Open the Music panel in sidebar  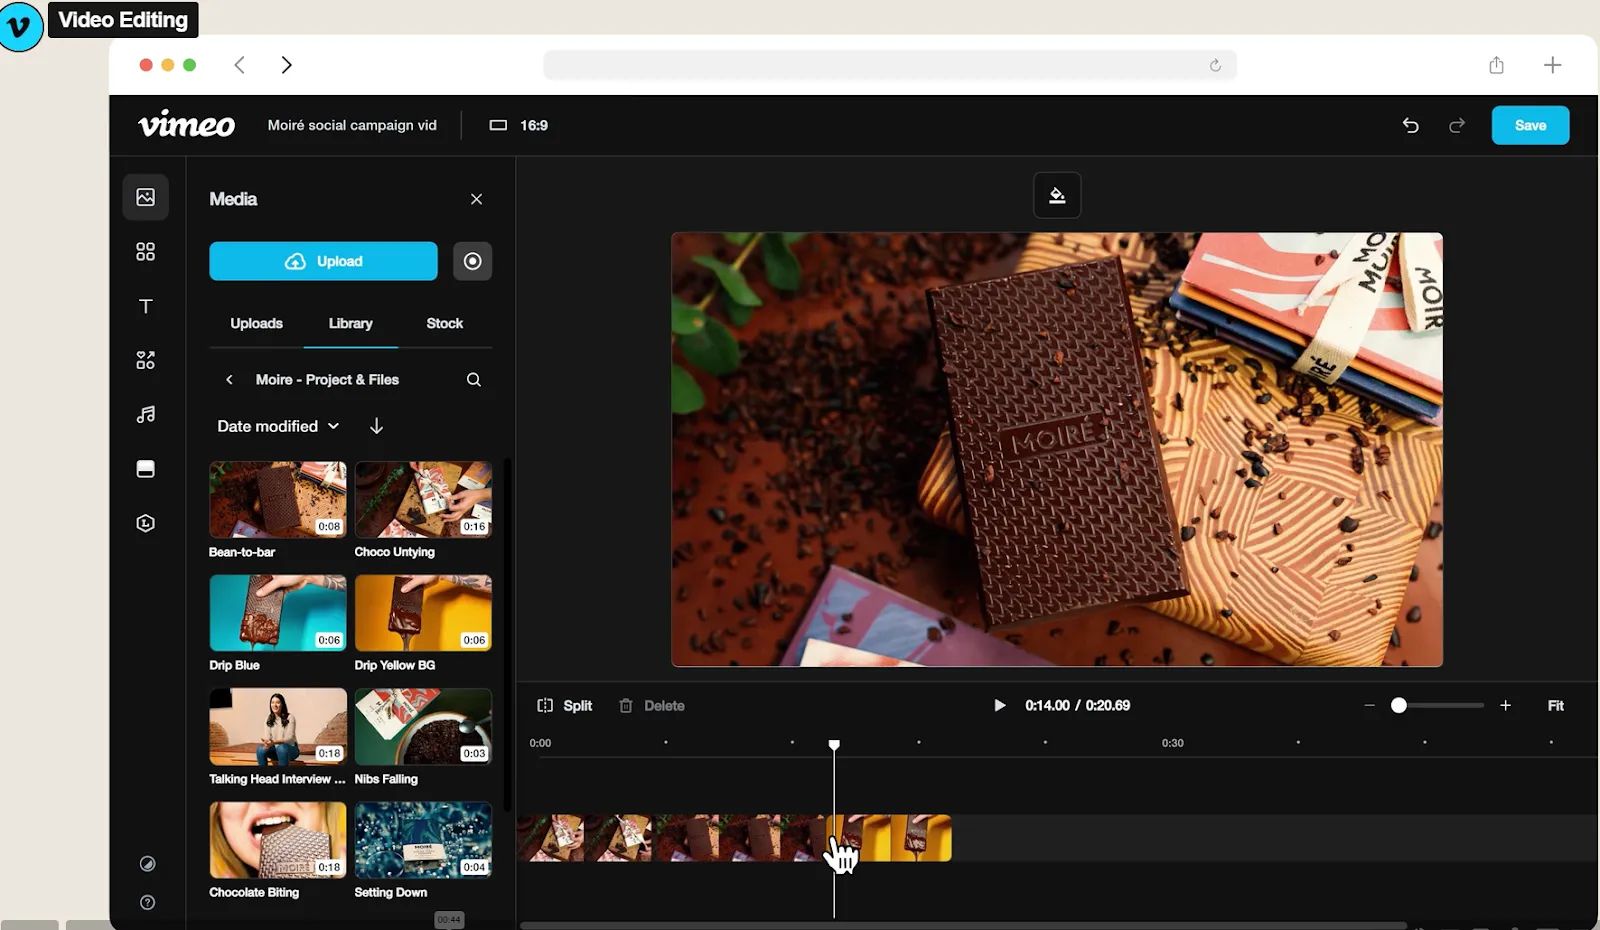pos(146,414)
